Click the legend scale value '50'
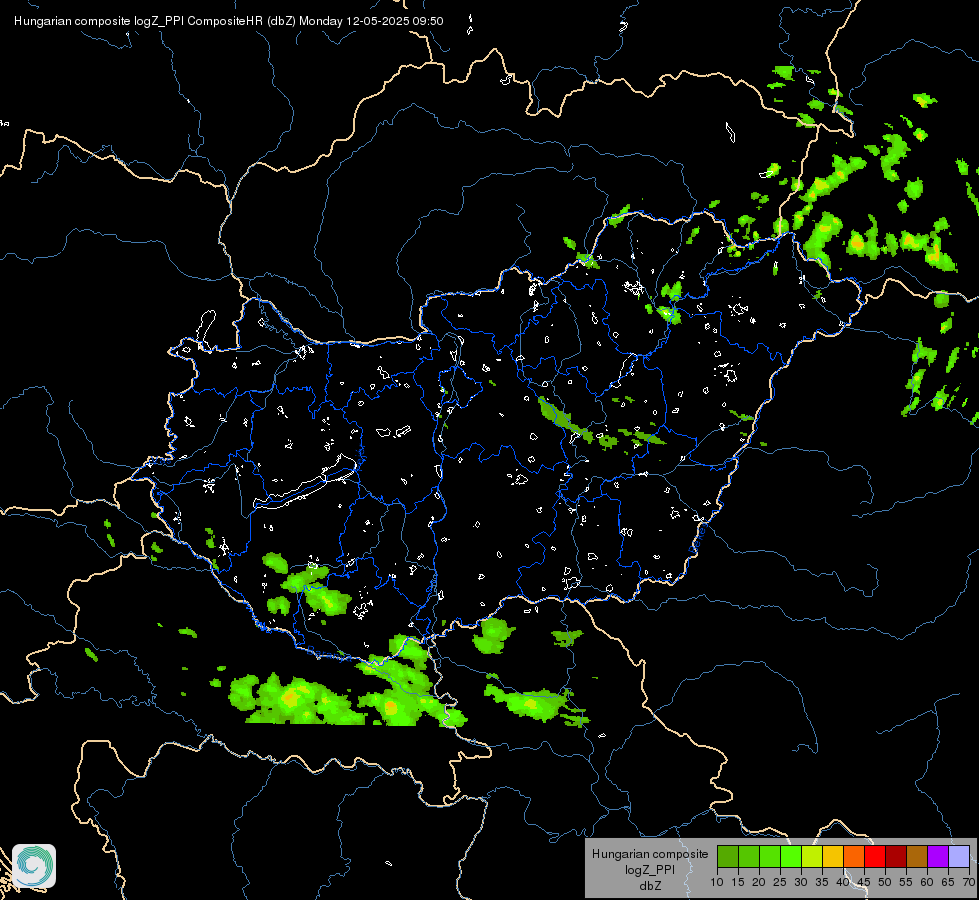979x900 pixels. pos(885,883)
